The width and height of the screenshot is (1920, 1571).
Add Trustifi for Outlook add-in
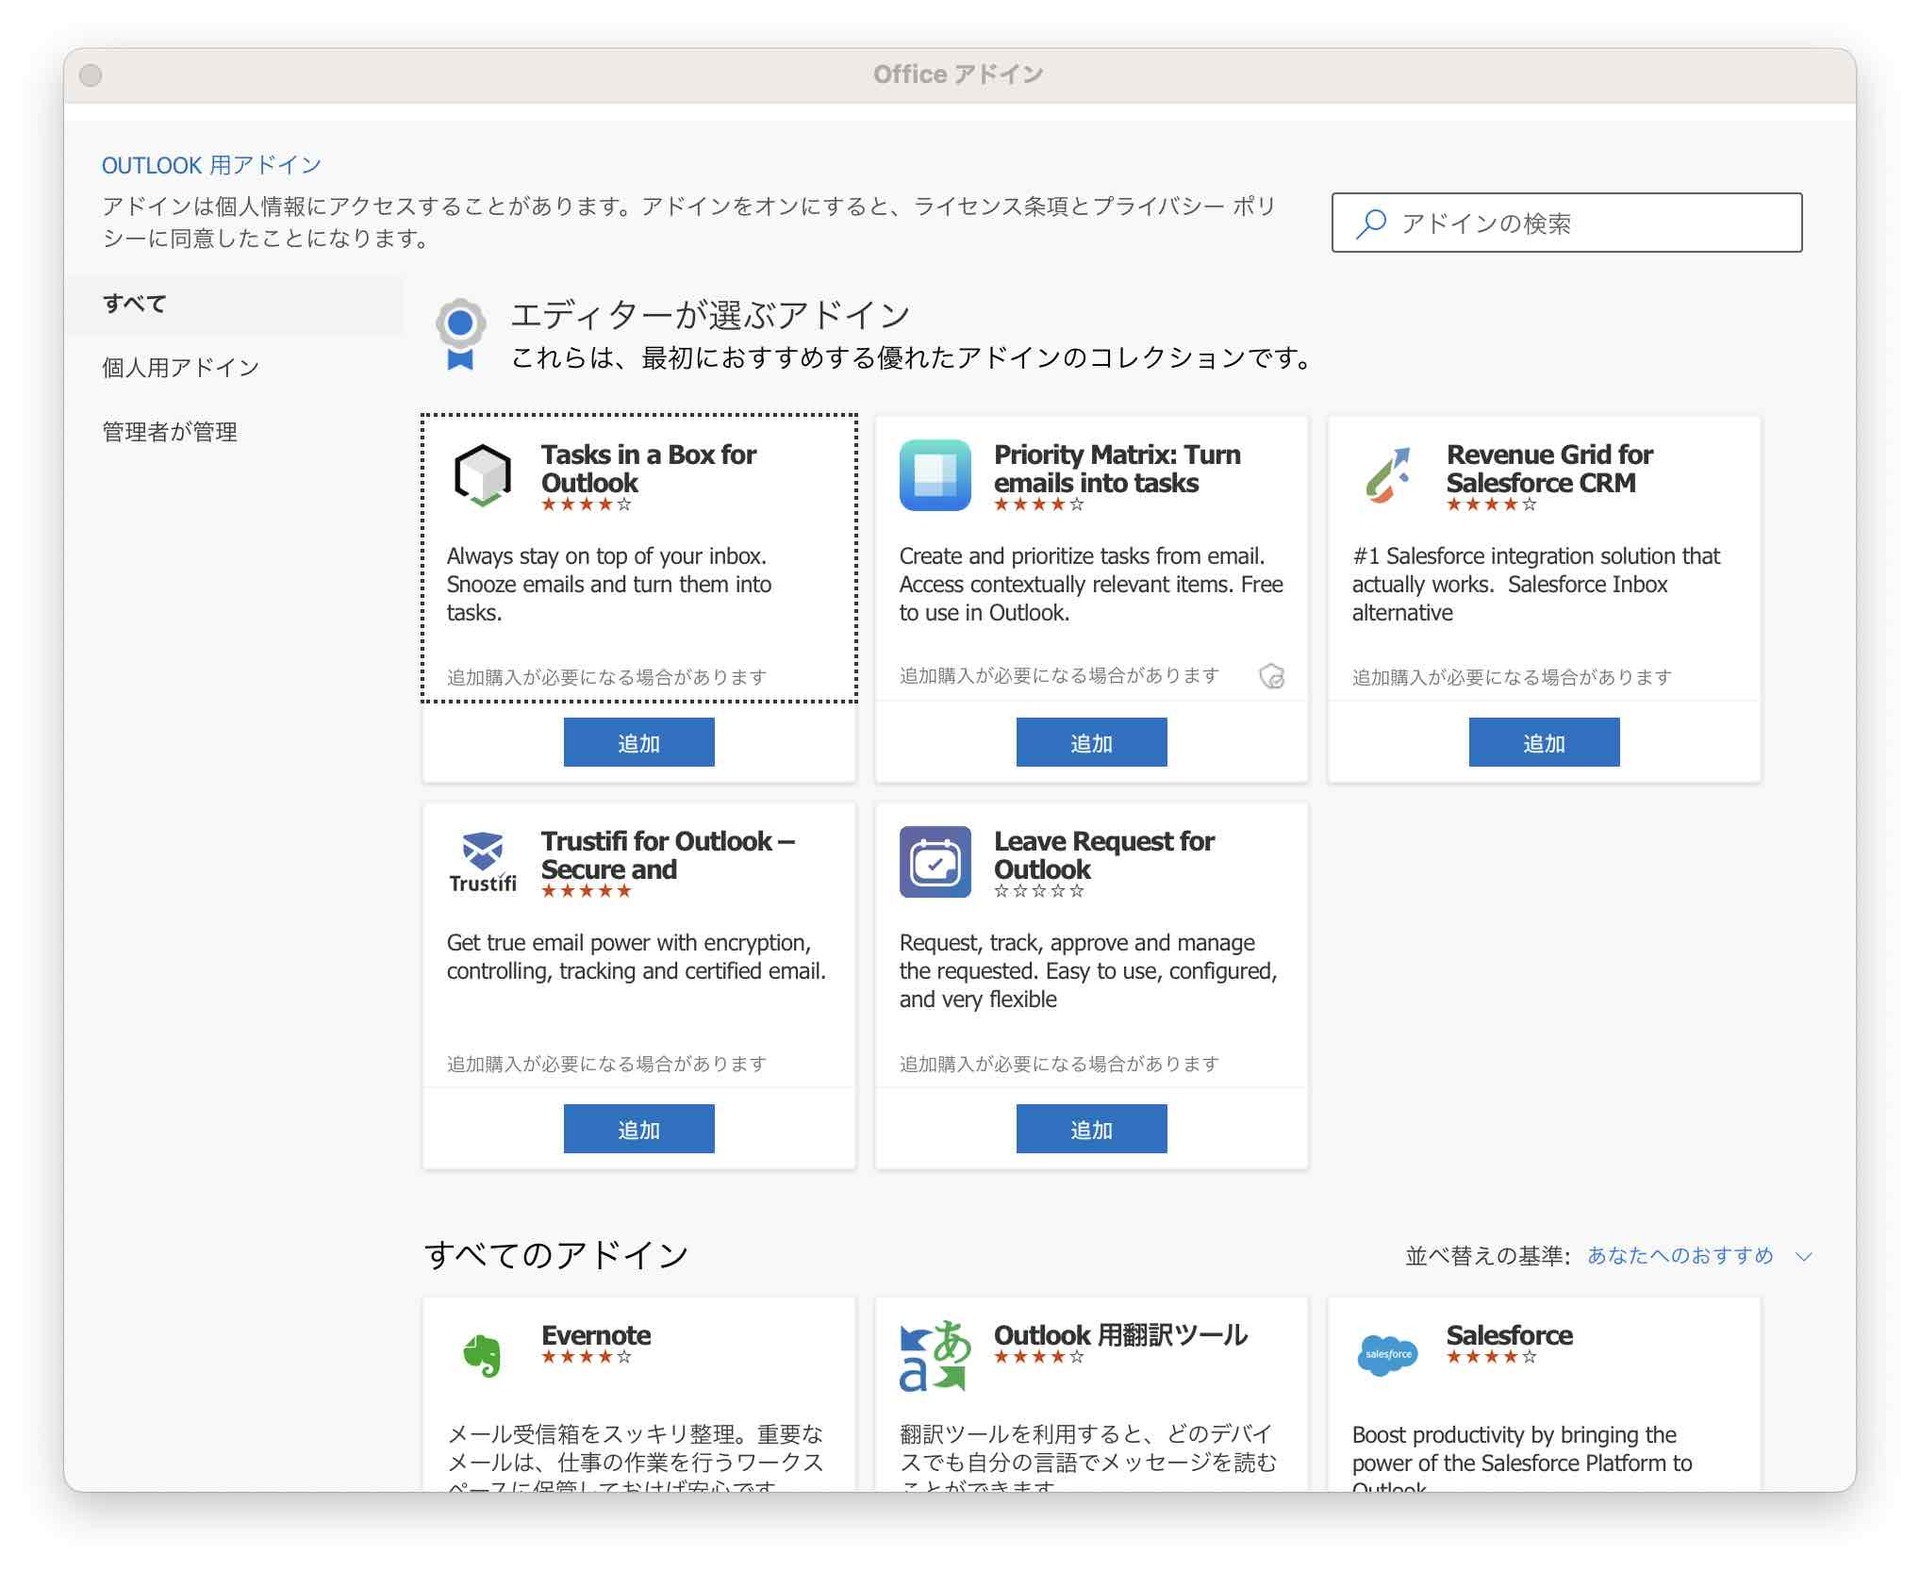639,1129
